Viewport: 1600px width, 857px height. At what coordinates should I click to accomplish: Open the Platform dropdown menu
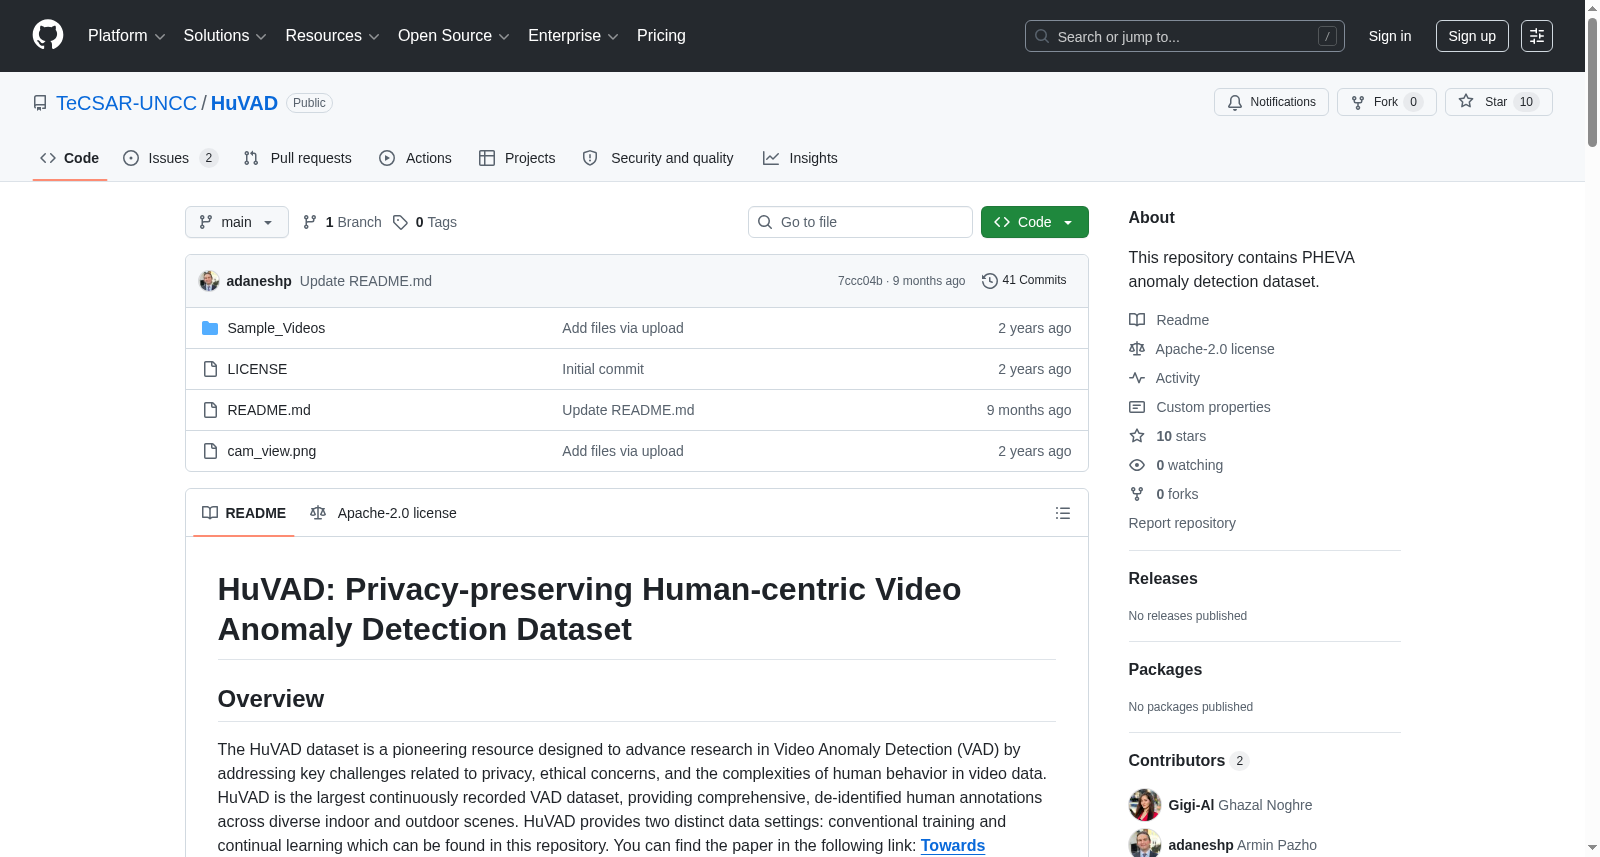tap(126, 36)
